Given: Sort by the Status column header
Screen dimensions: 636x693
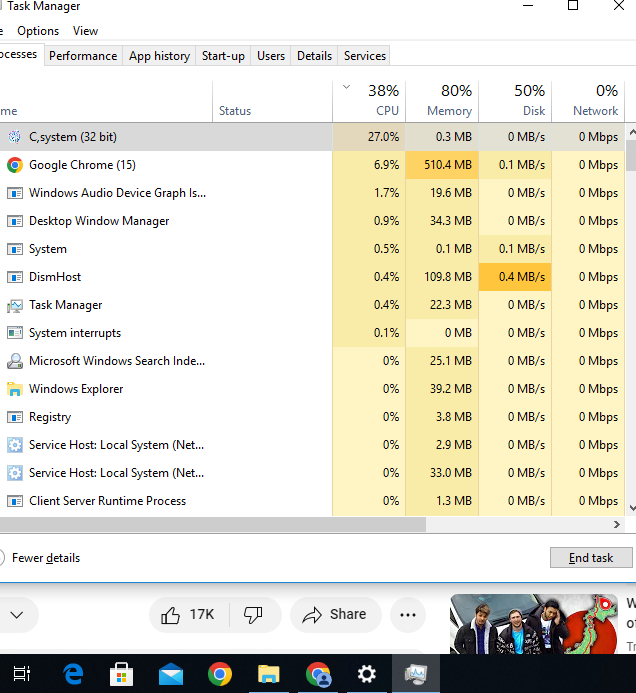Looking at the screenshot, I should 273,101.
